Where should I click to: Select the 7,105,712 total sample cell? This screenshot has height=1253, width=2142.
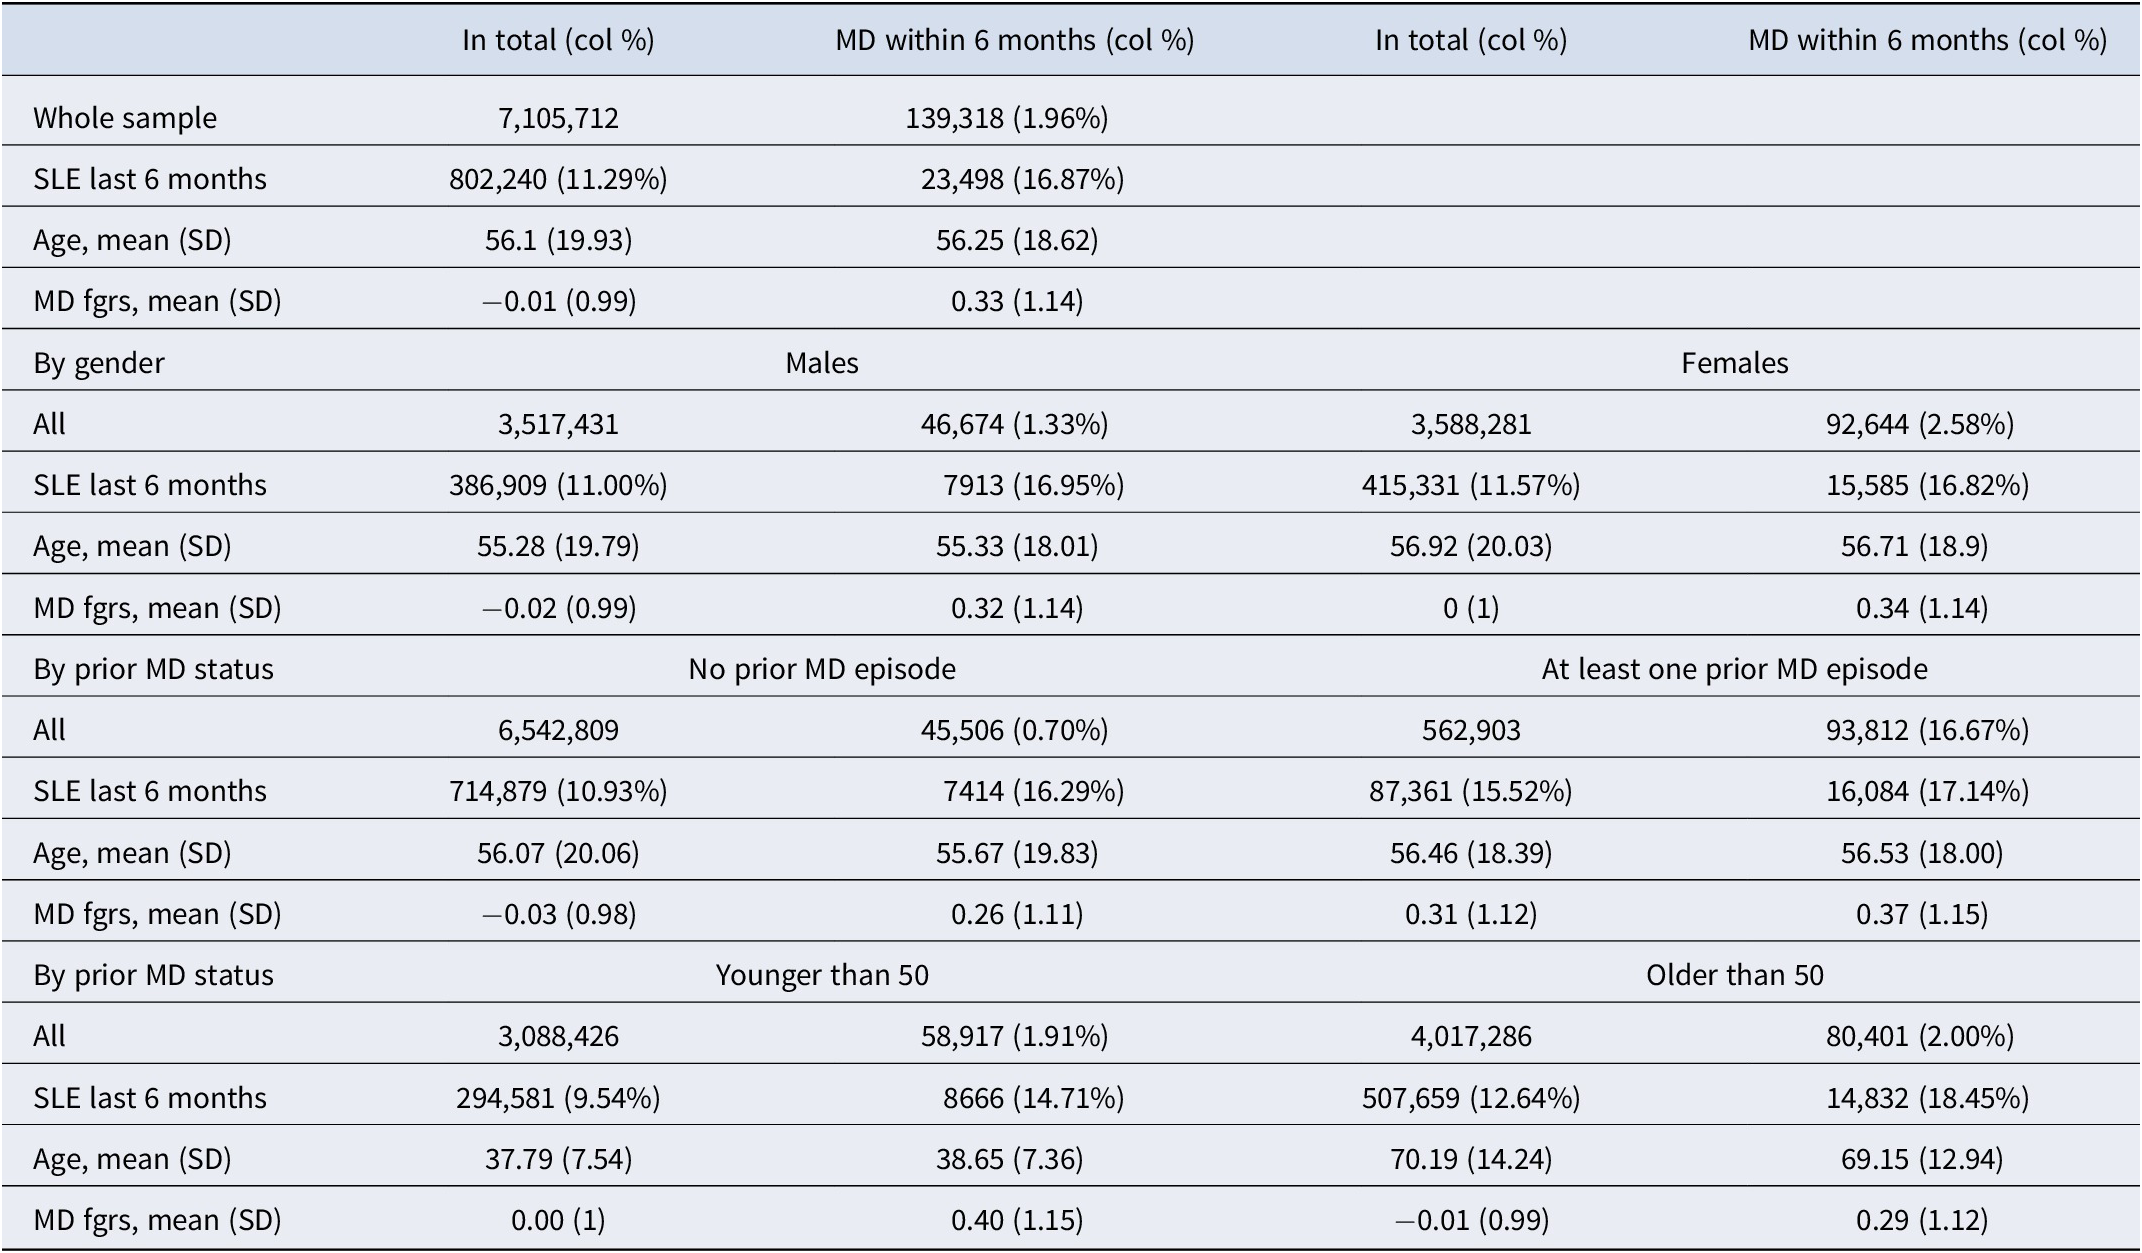(x=558, y=118)
